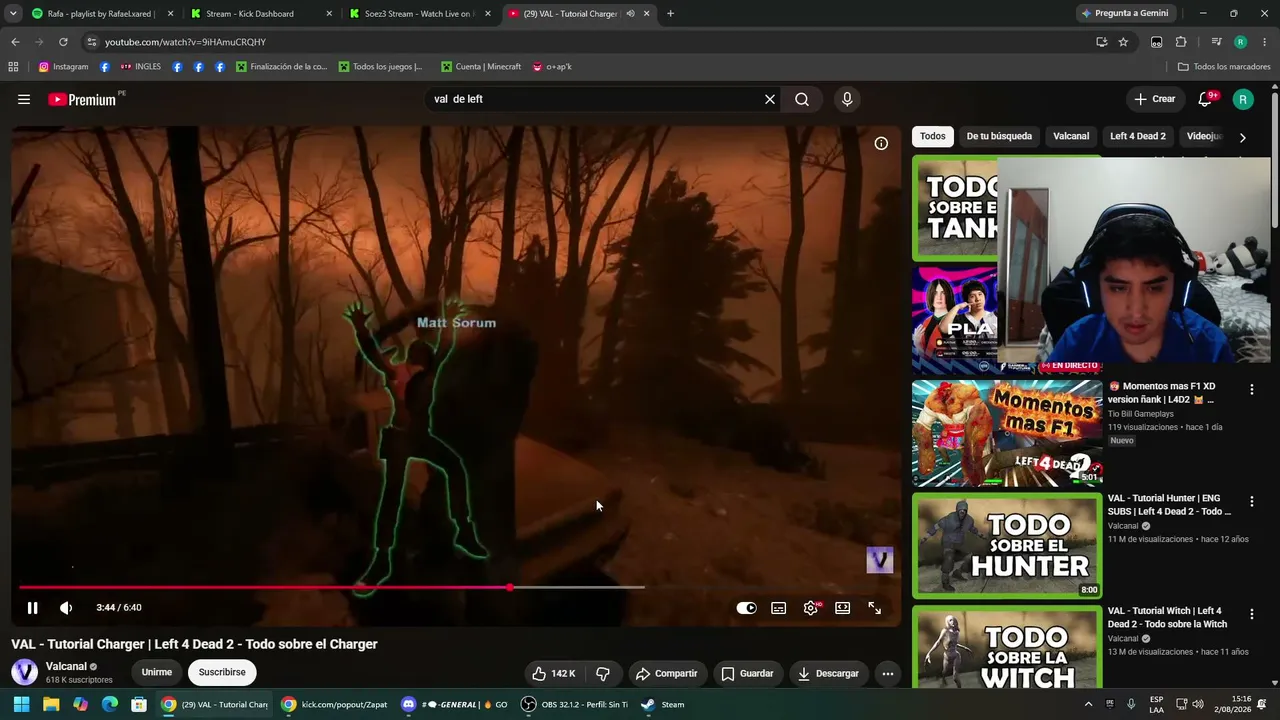Open the Chrome three-dot menu
Image resolution: width=1280 pixels, height=720 pixels.
tap(1265, 42)
